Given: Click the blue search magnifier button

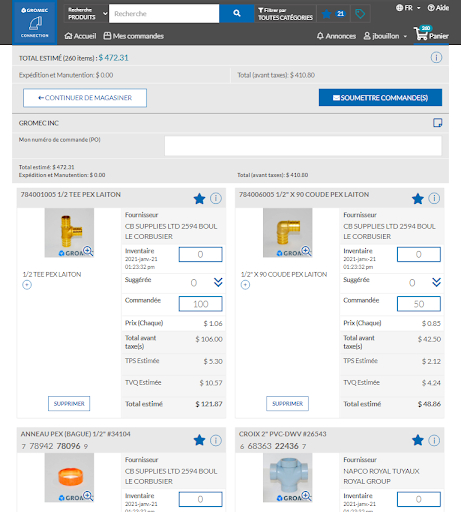Looking at the screenshot, I should (236, 13).
